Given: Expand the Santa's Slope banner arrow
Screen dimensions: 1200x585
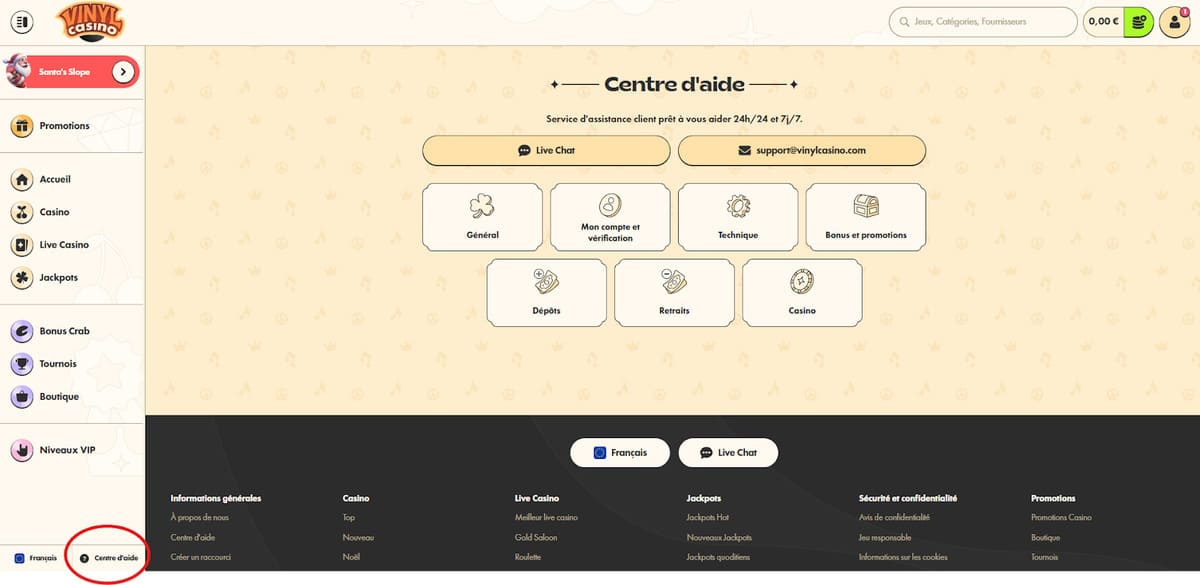Looking at the screenshot, I should pyautogui.click(x=123, y=72).
